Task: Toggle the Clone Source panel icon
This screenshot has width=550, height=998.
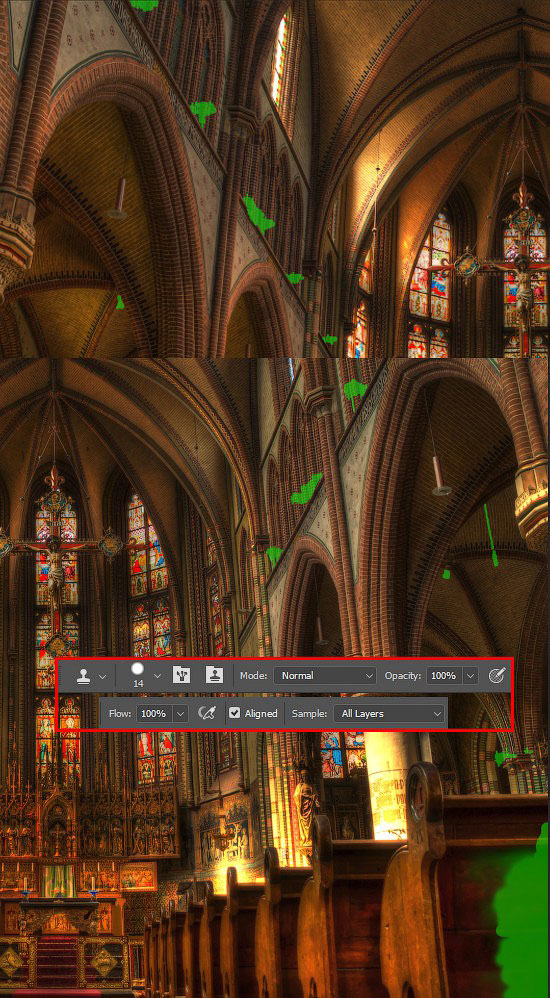Action: 215,676
